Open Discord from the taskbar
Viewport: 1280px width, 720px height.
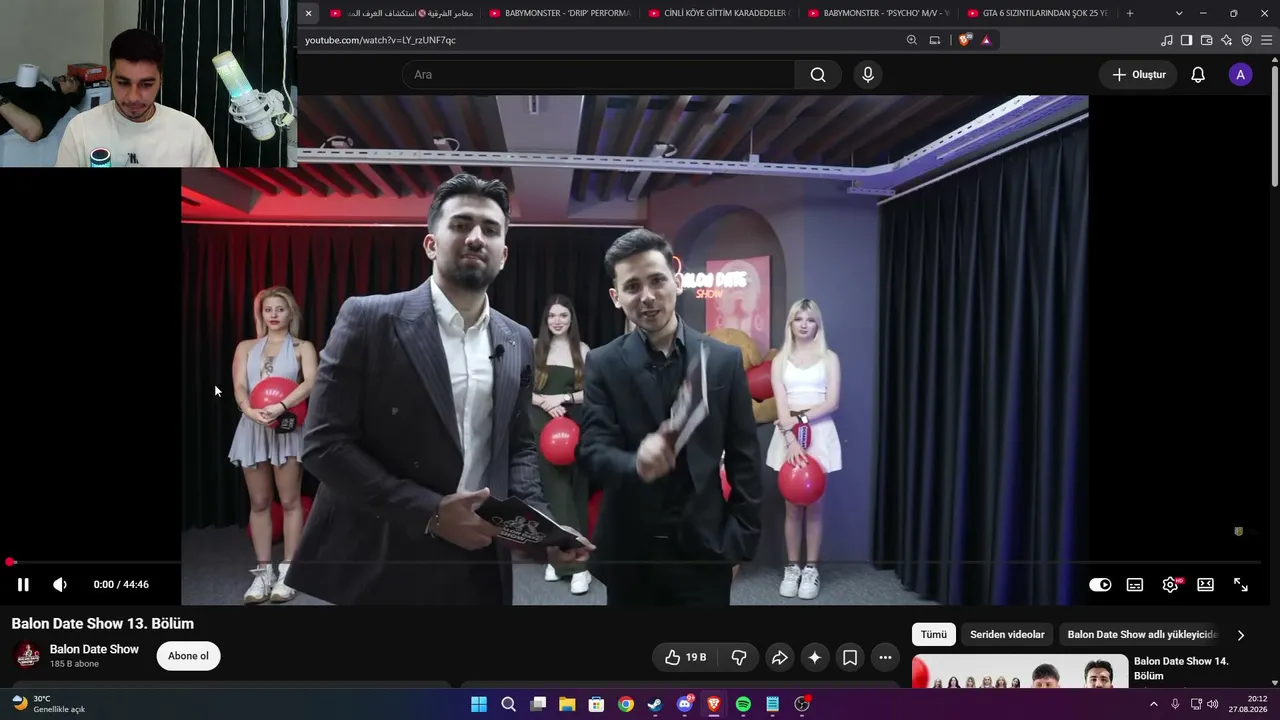click(x=685, y=704)
